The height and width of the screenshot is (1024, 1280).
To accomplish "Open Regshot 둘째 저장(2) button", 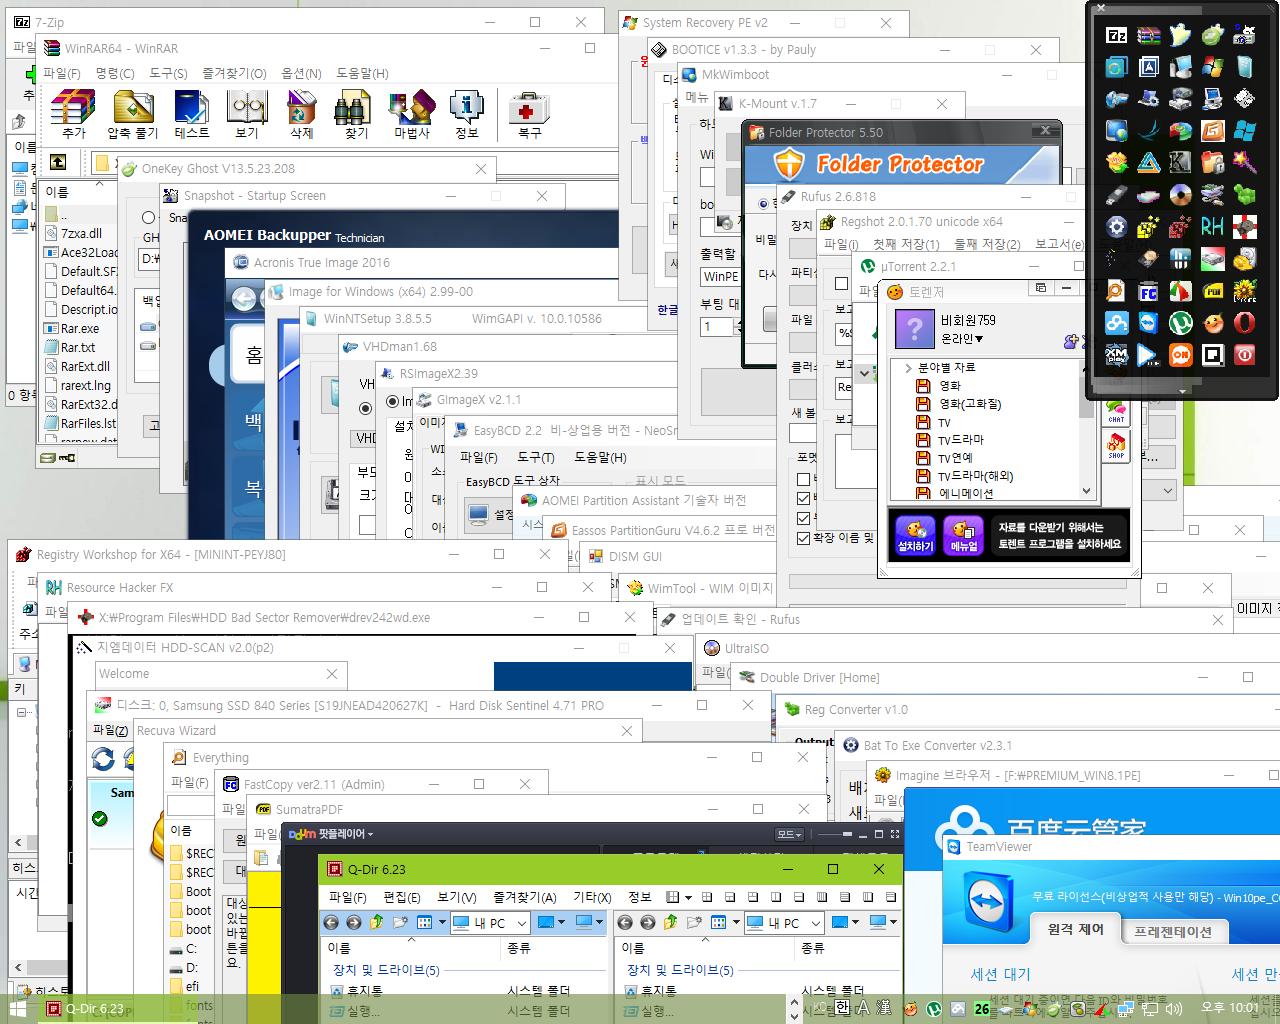I will tap(987, 244).
